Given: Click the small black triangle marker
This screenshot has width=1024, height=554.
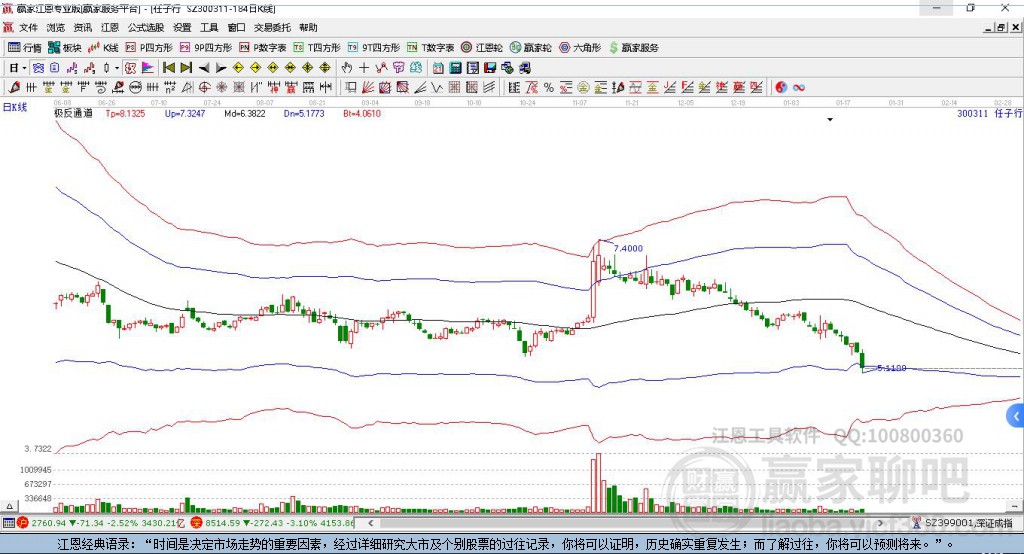Looking at the screenshot, I should coord(830,120).
